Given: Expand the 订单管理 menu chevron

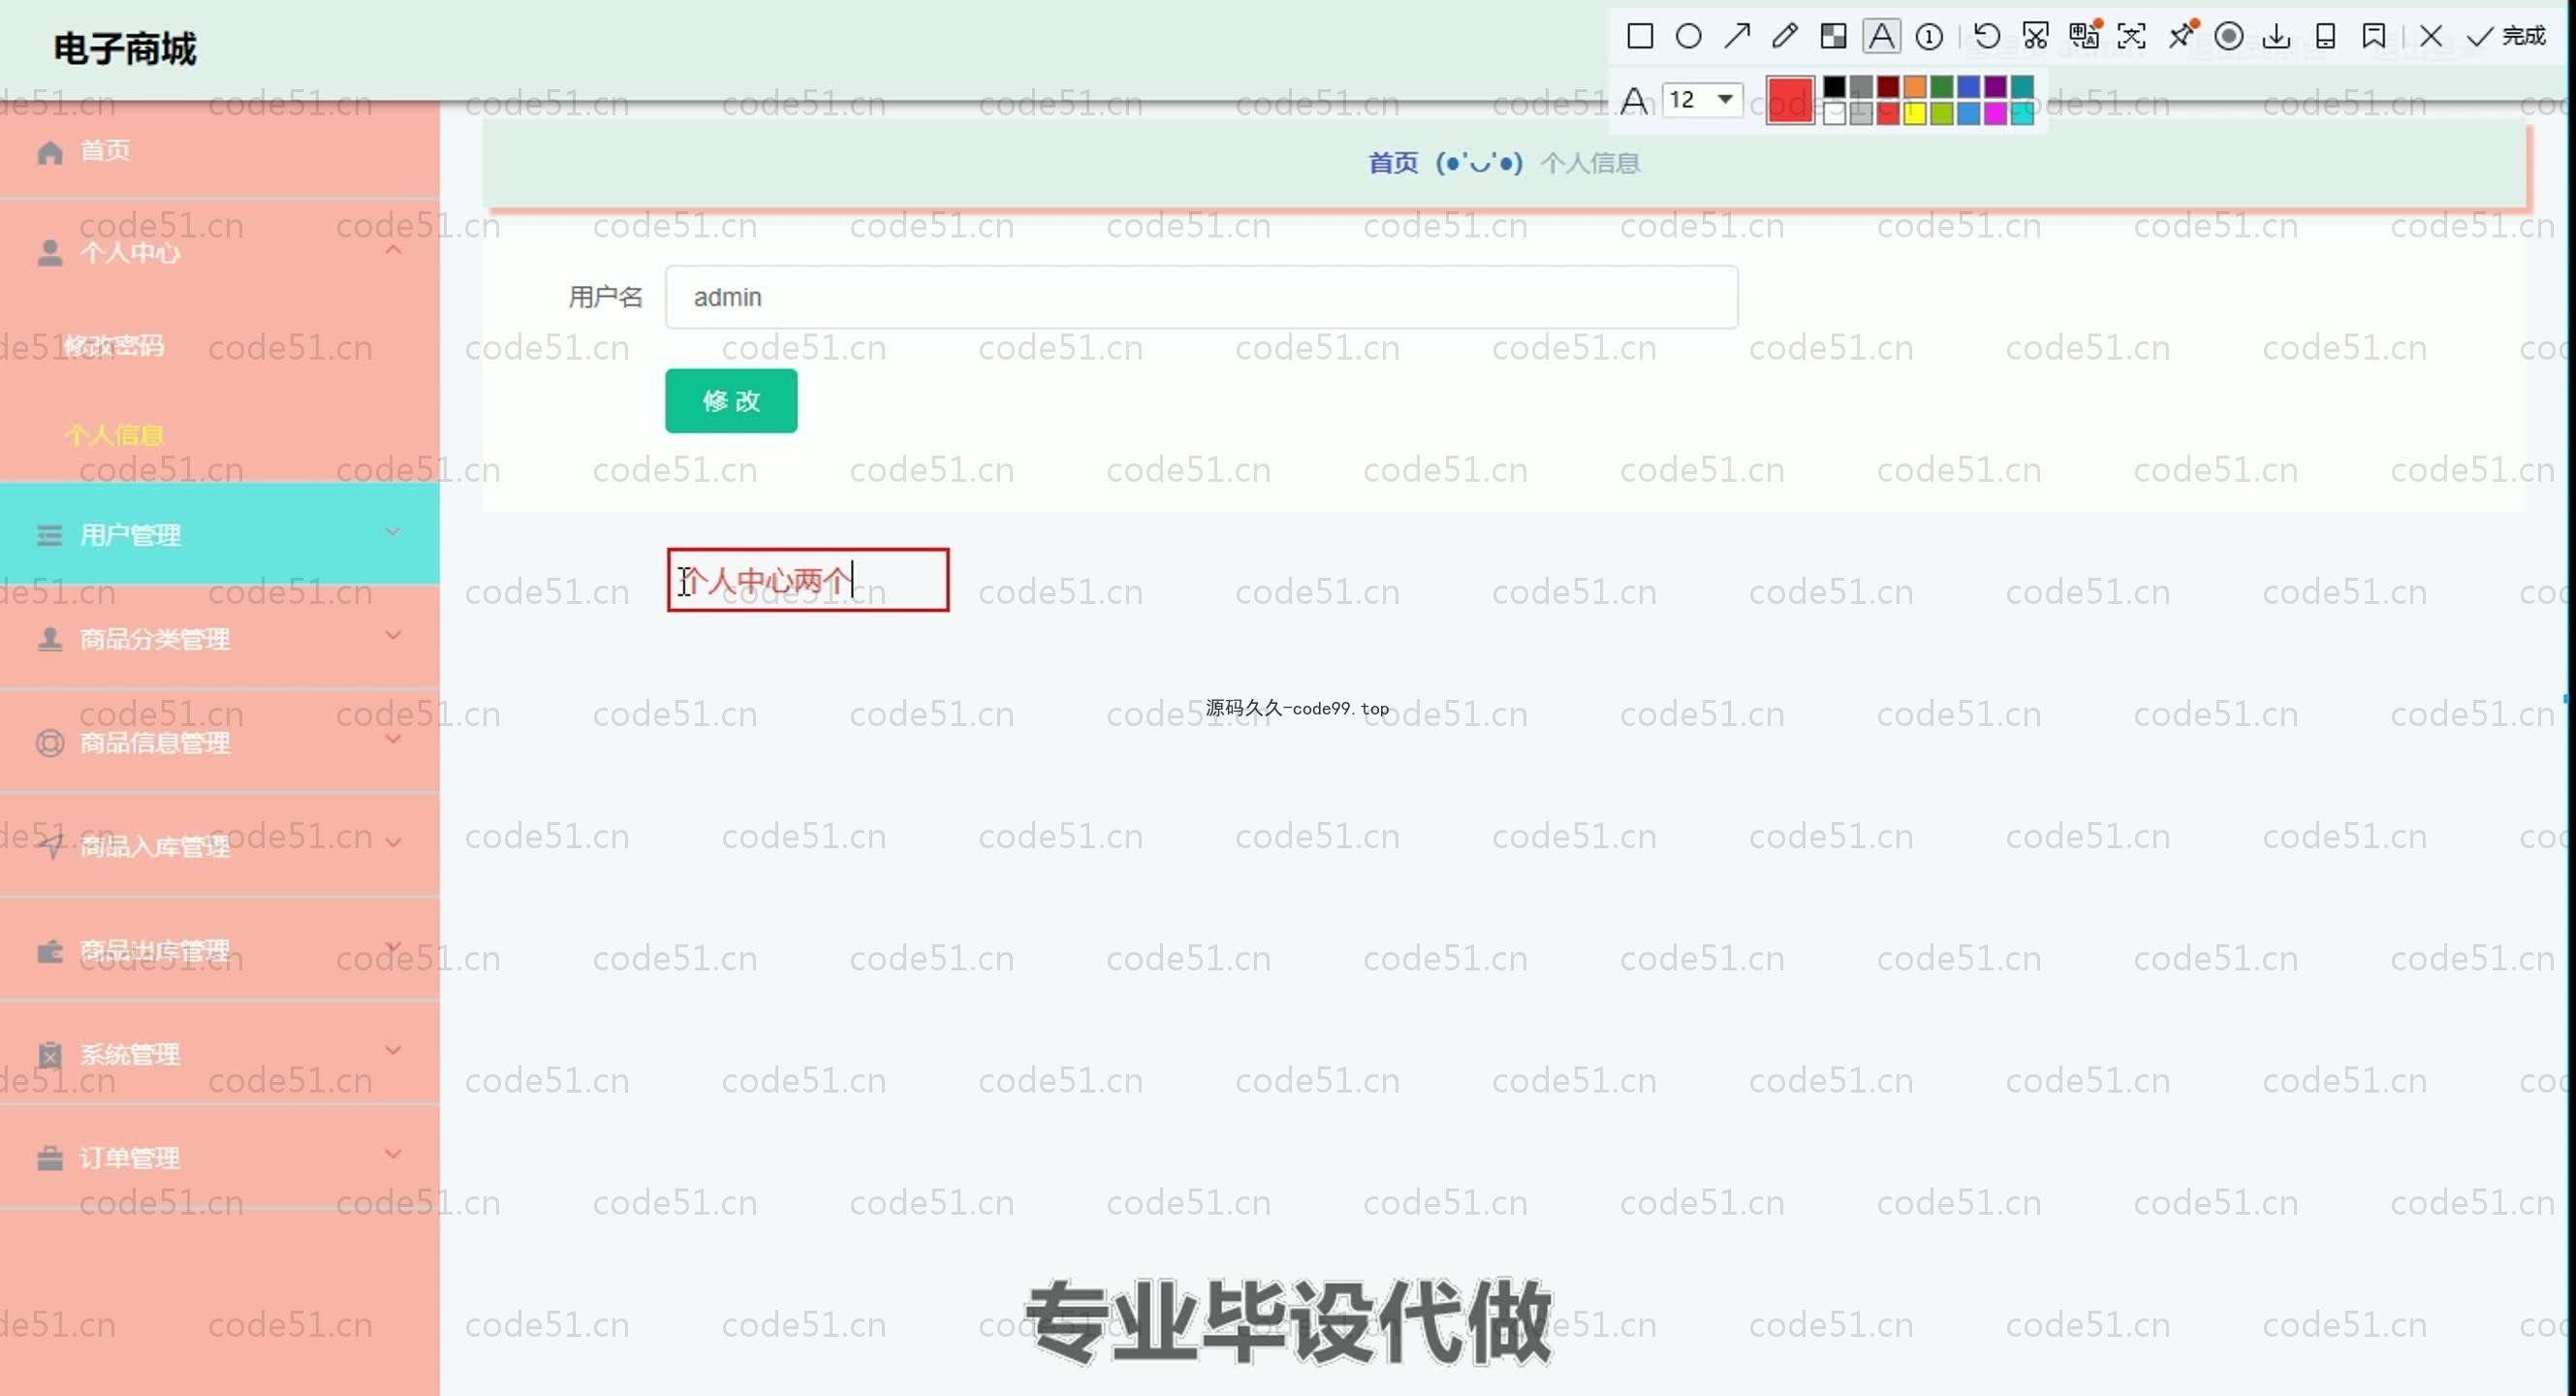Looking at the screenshot, I should tap(393, 1154).
